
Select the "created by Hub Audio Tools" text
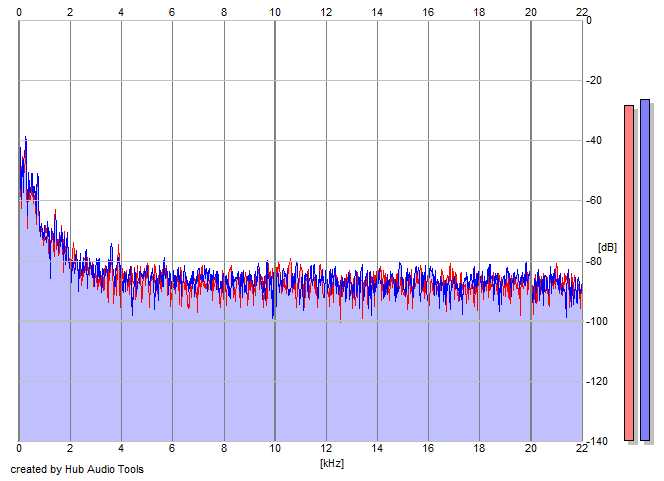tap(77, 469)
